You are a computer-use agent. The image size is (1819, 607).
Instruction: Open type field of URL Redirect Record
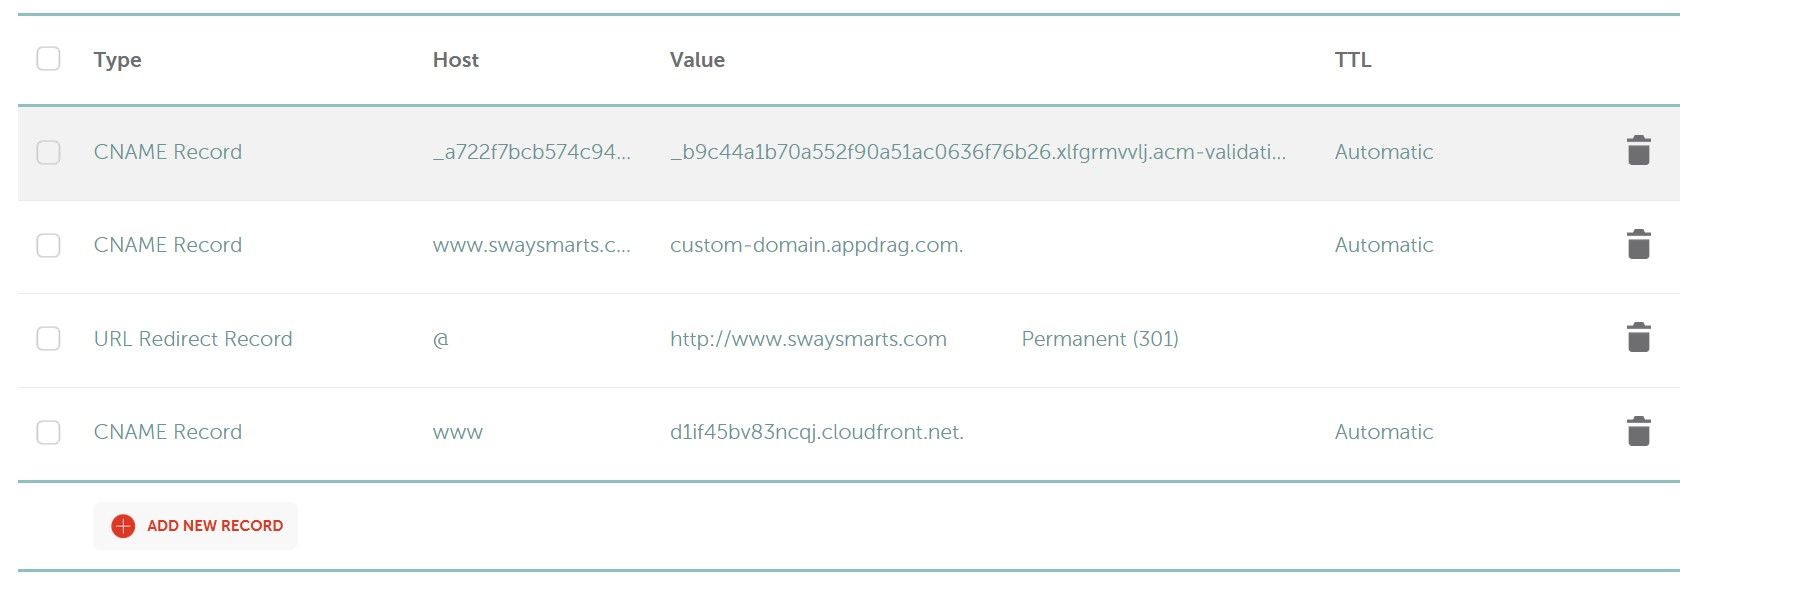[193, 339]
